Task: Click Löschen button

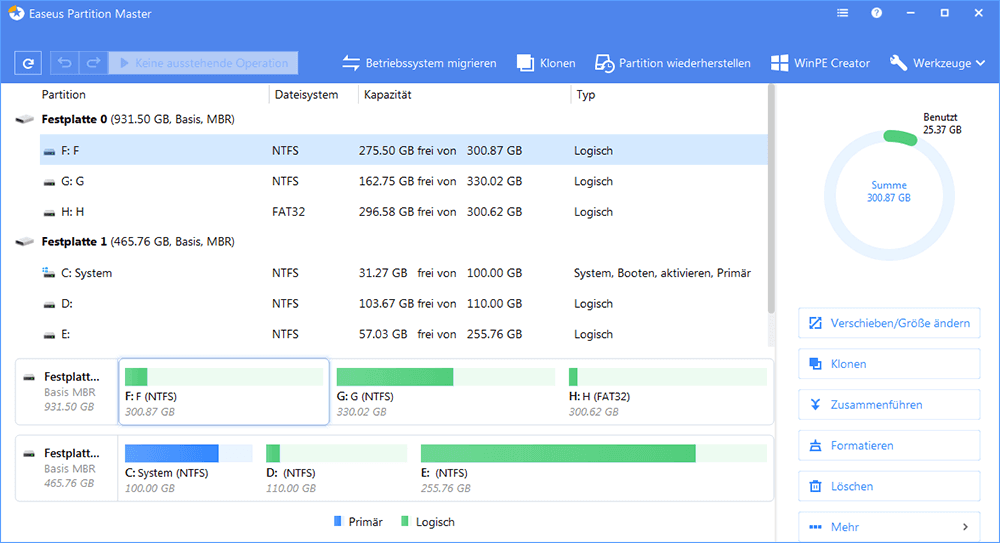Action: pyautogui.click(x=889, y=486)
